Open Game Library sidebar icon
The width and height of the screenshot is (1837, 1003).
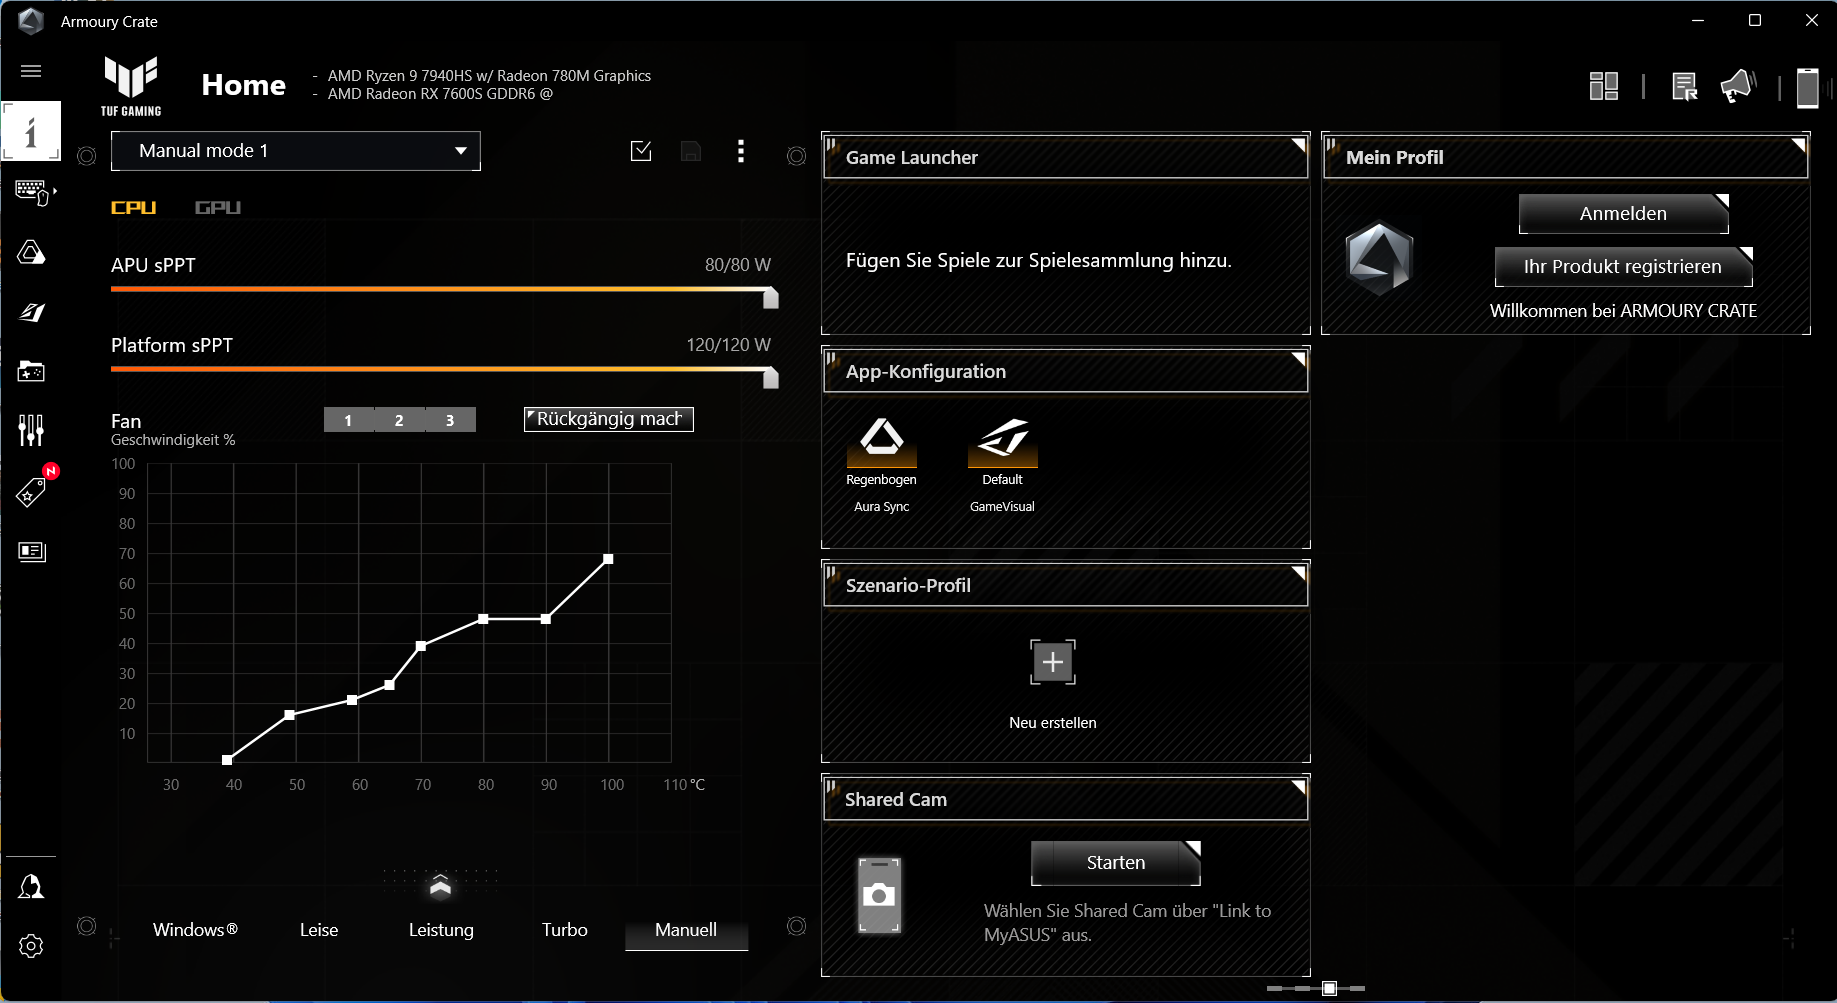[31, 371]
